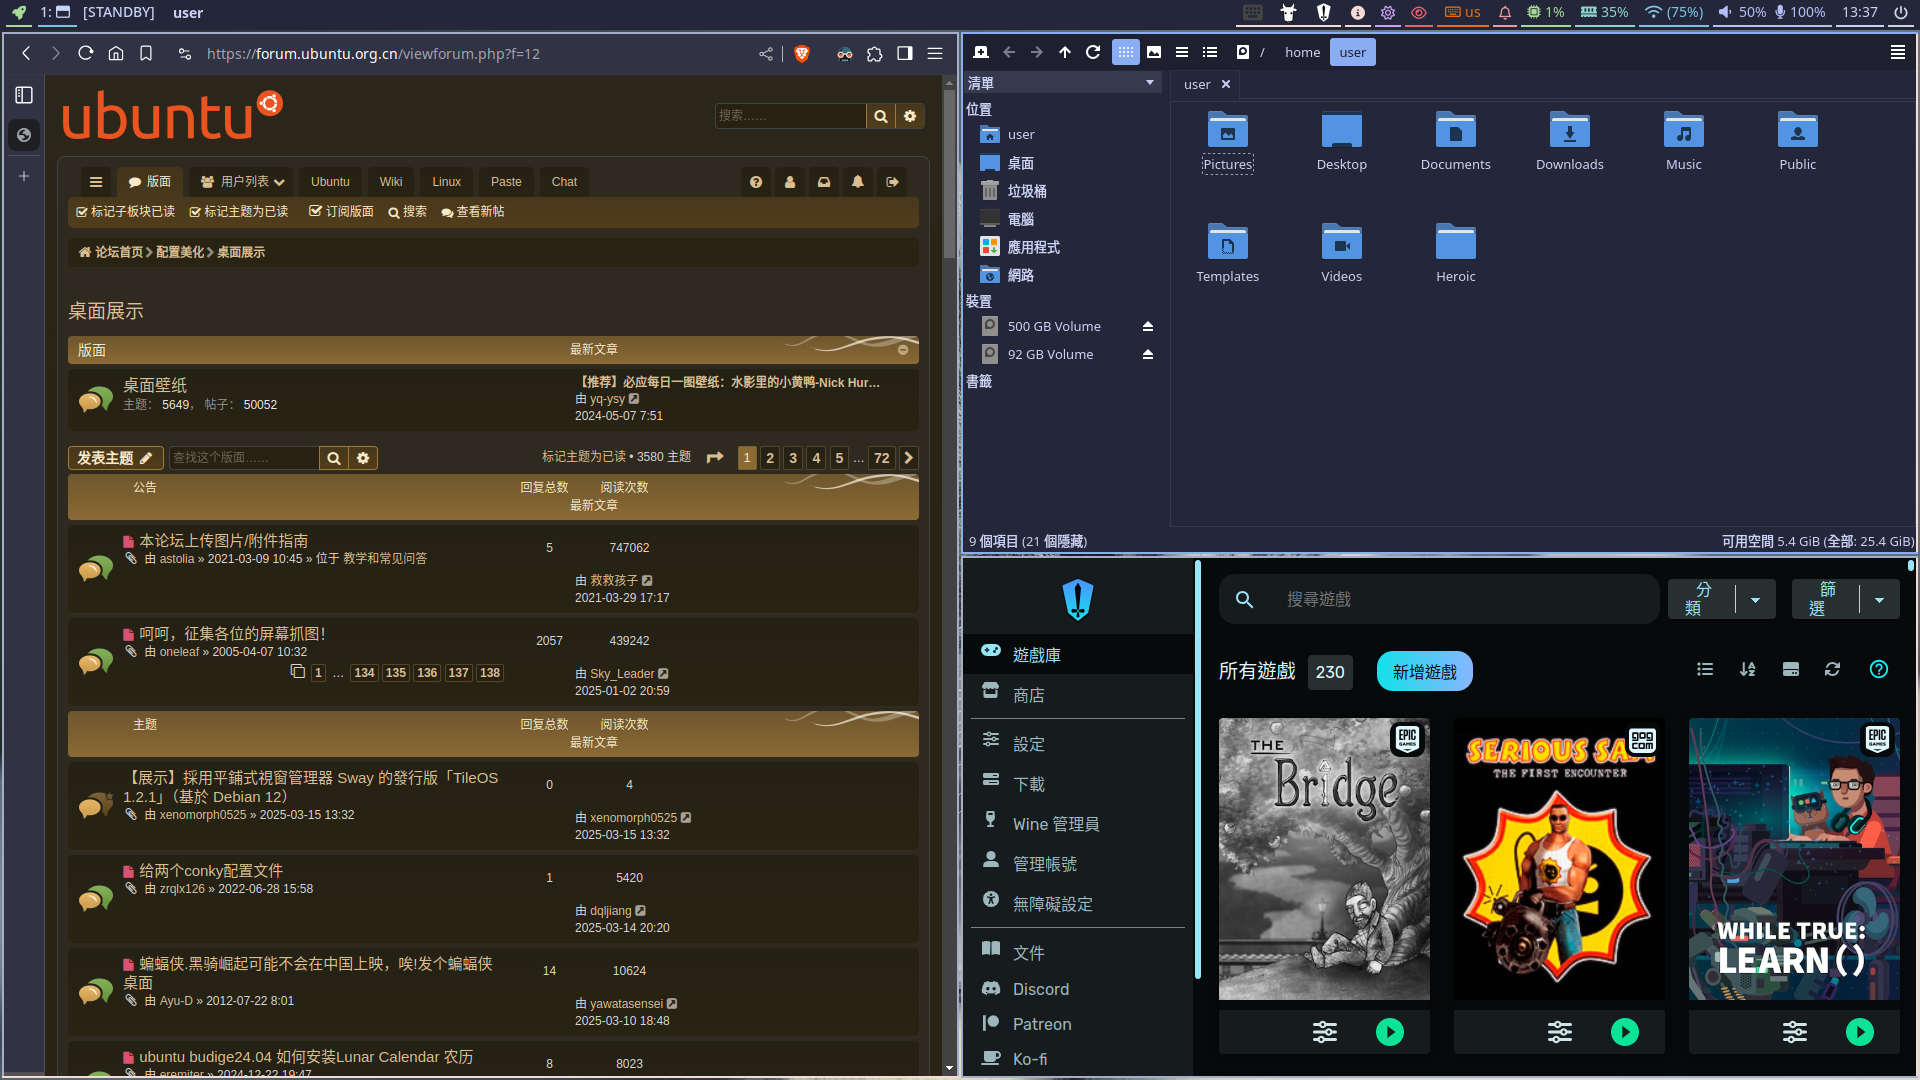
Task: Toggle Heroic library list layout icon
Action: tap(1705, 670)
